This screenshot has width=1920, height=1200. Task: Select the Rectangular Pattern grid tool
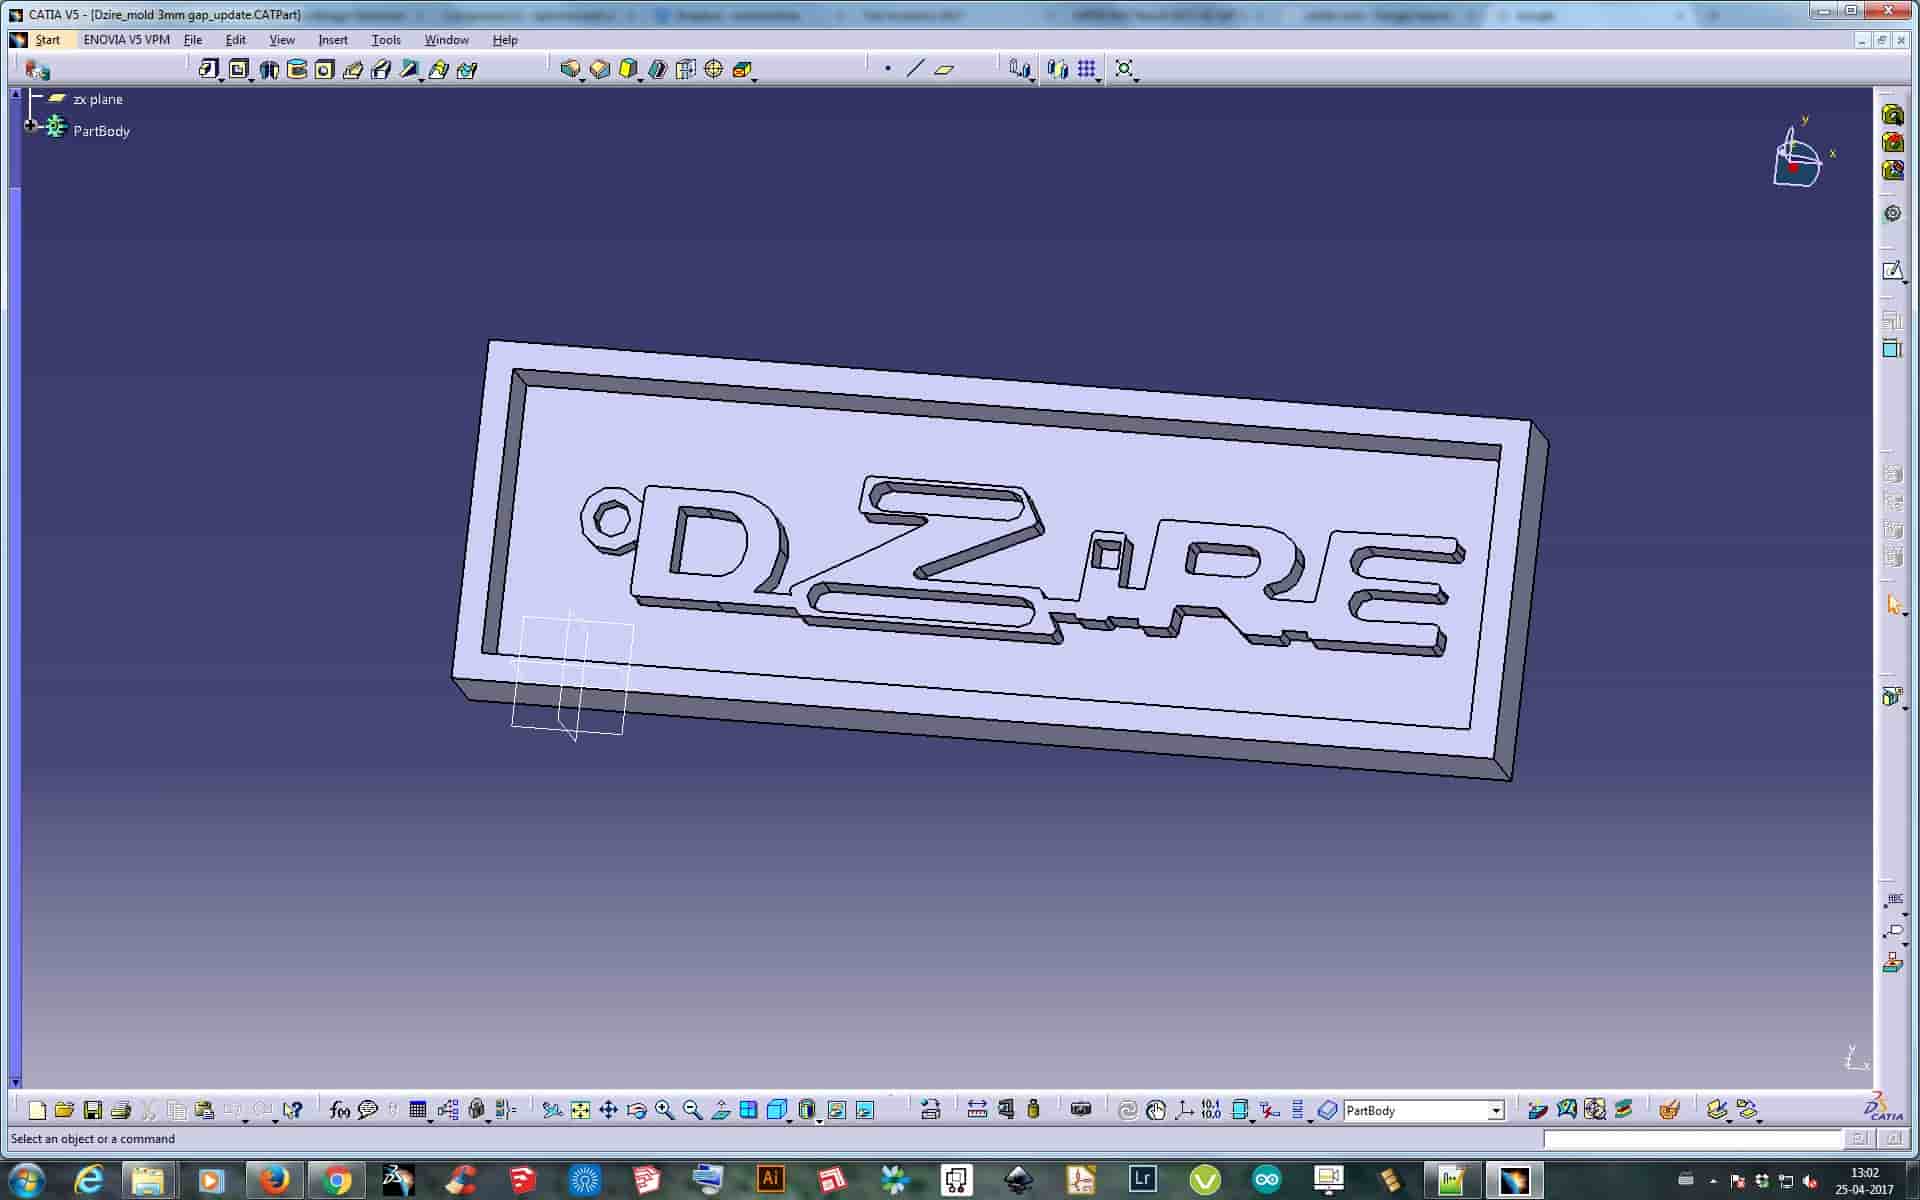[1087, 69]
